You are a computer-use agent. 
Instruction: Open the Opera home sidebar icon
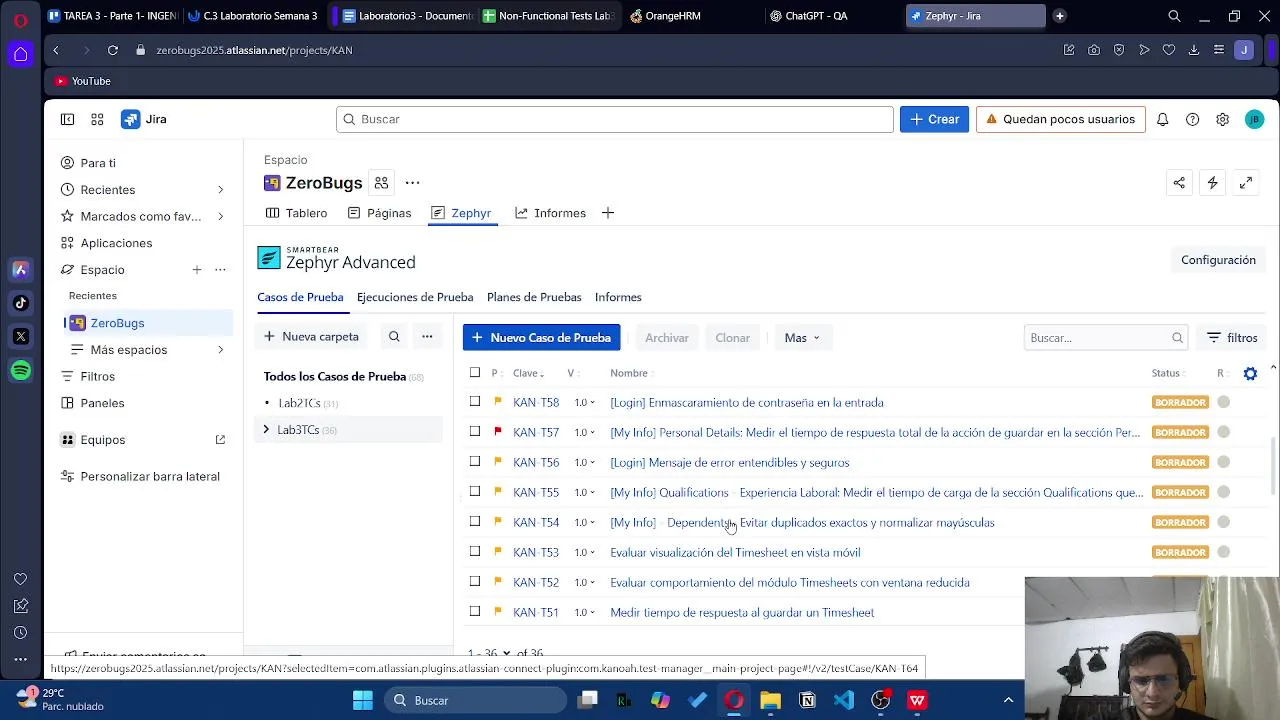pyautogui.click(x=21, y=55)
